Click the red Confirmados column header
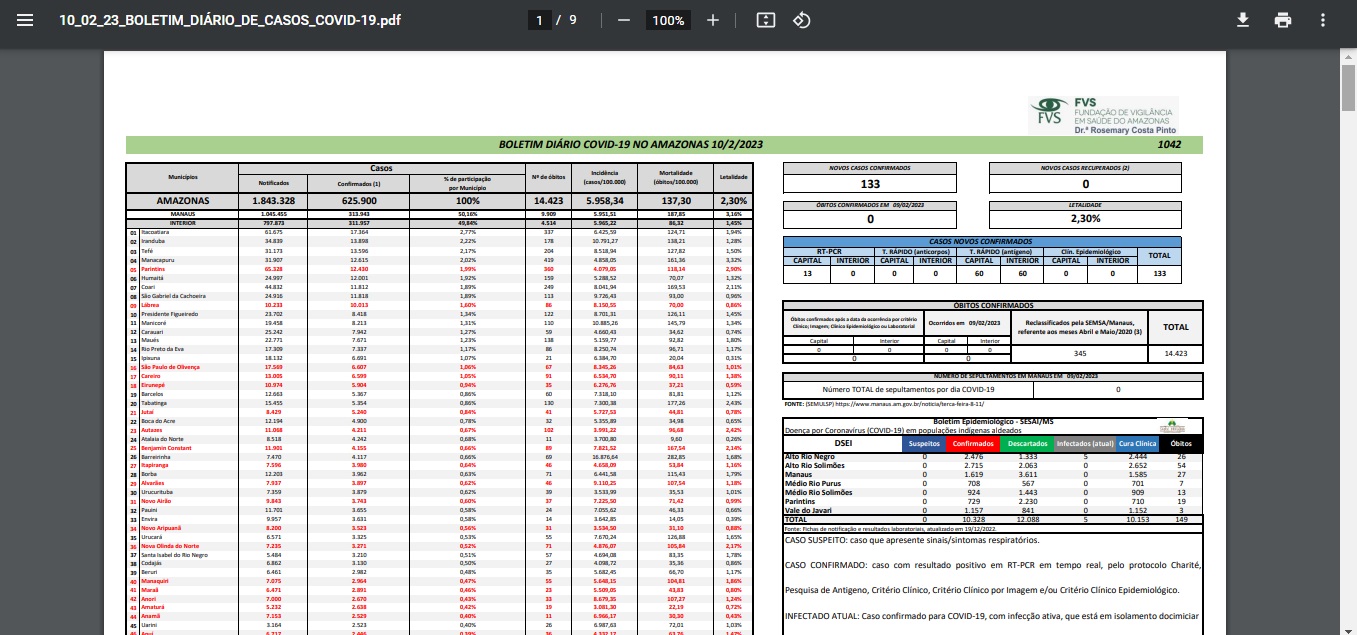1357x635 pixels. tap(972, 443)
